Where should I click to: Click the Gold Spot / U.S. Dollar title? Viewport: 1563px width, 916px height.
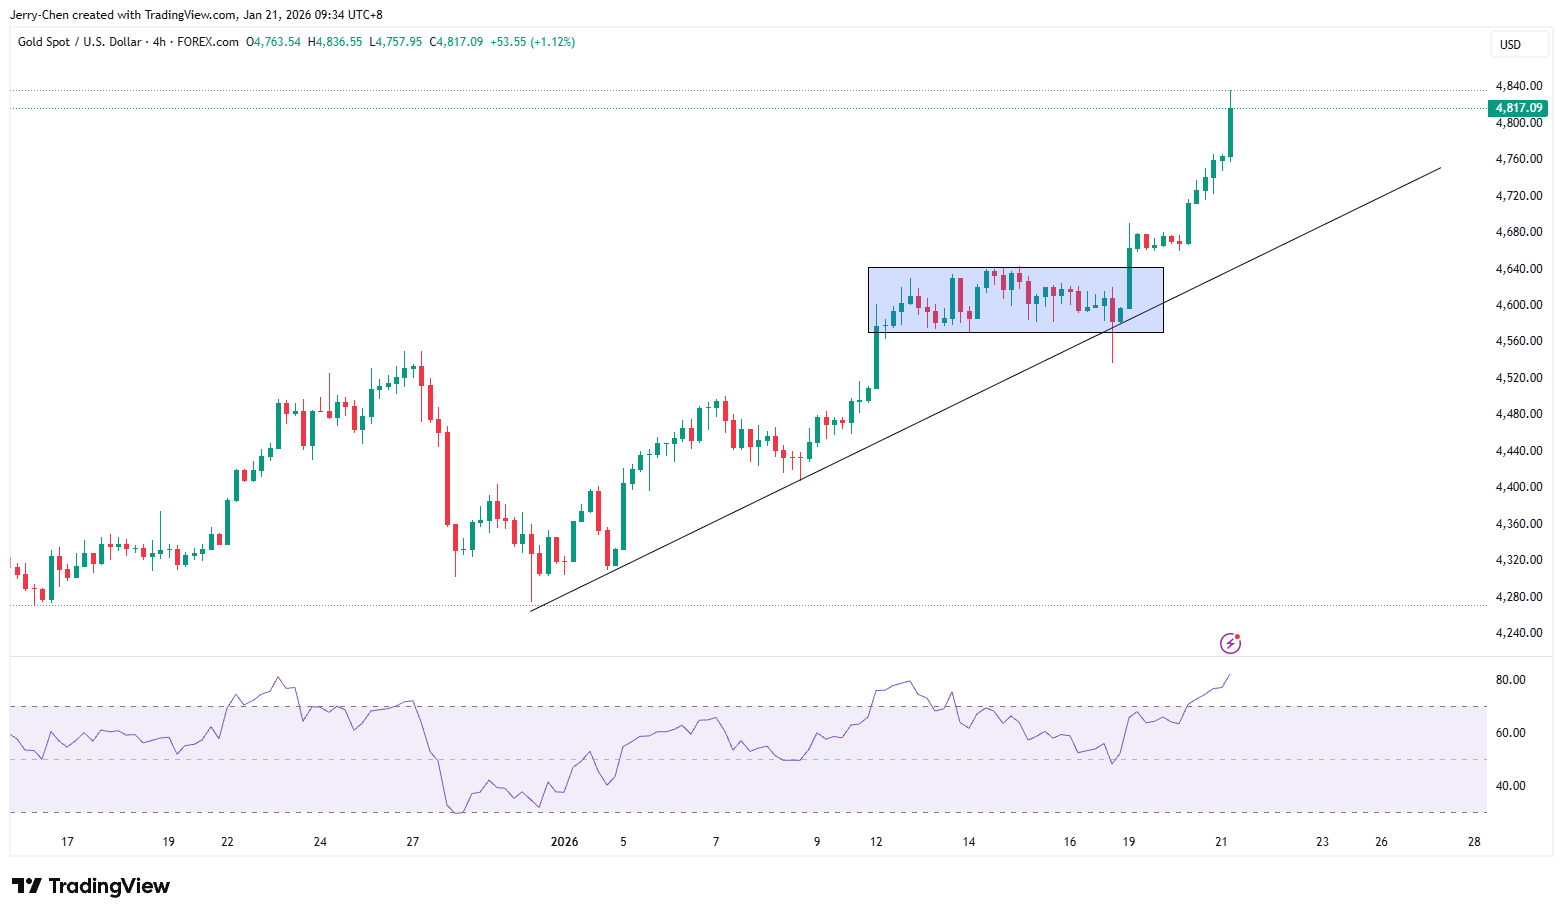click(79, 42)
